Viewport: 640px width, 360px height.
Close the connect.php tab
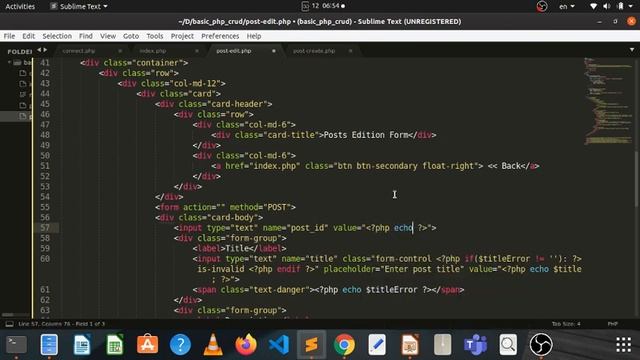click(120, 51)
